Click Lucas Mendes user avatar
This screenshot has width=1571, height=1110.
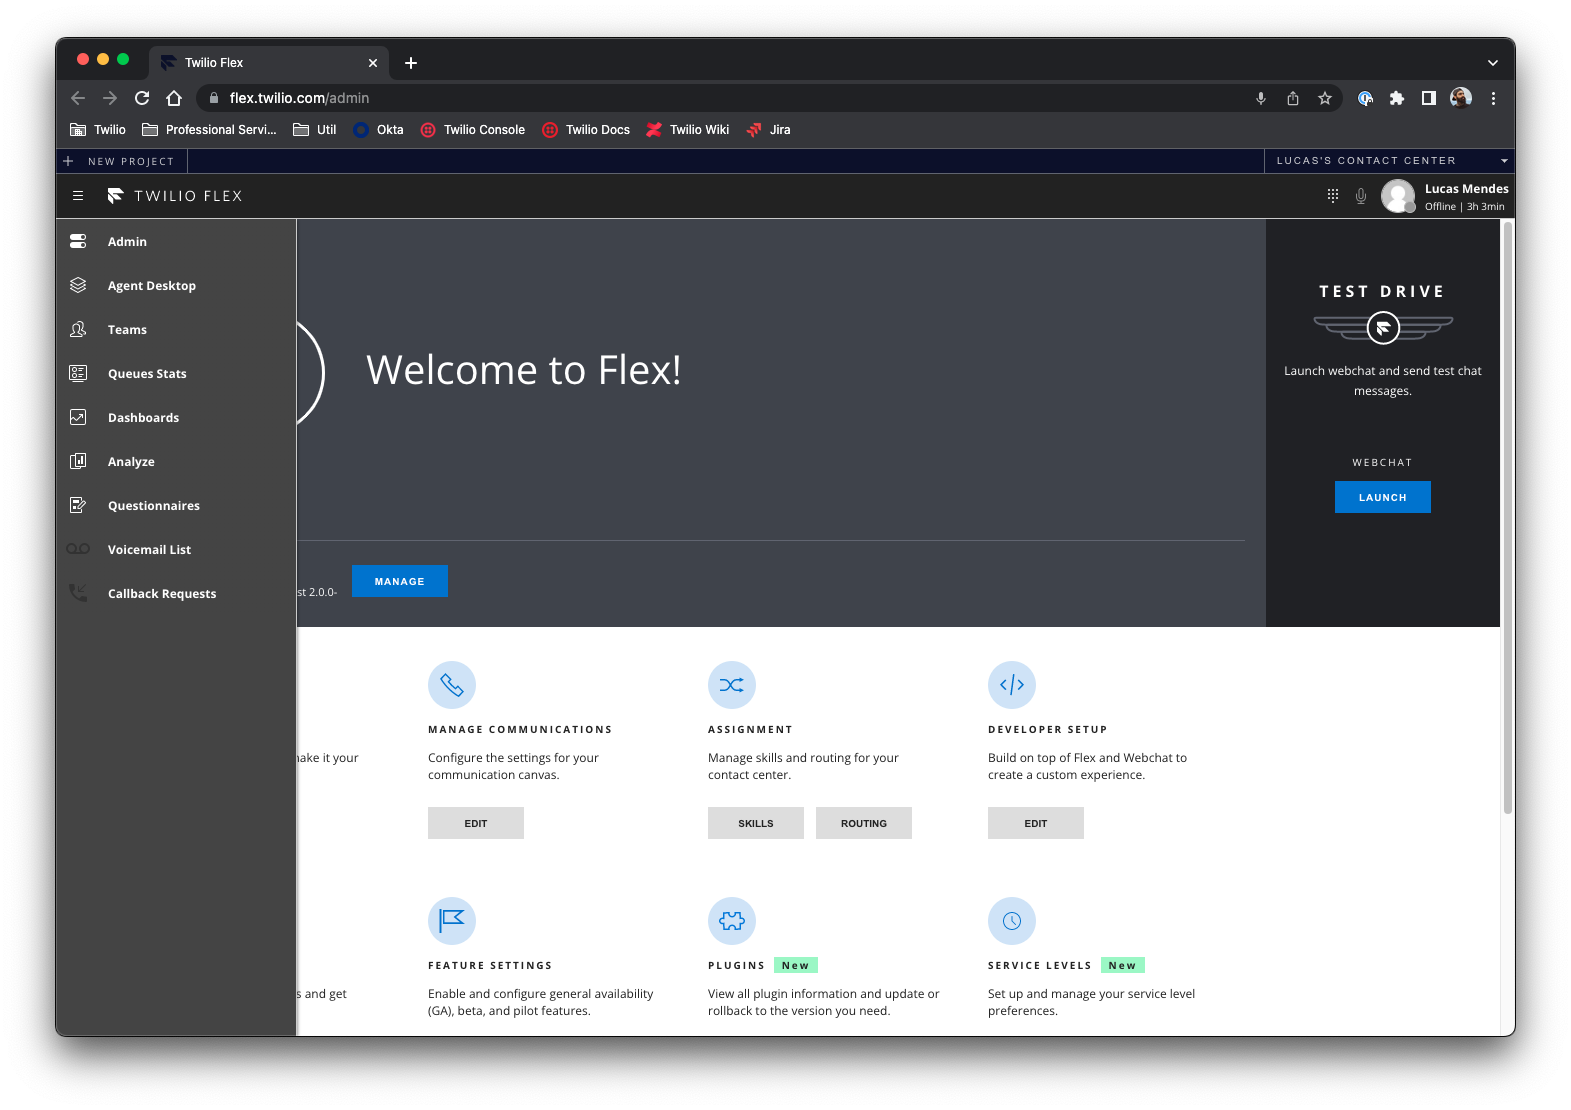[1398, 196]
